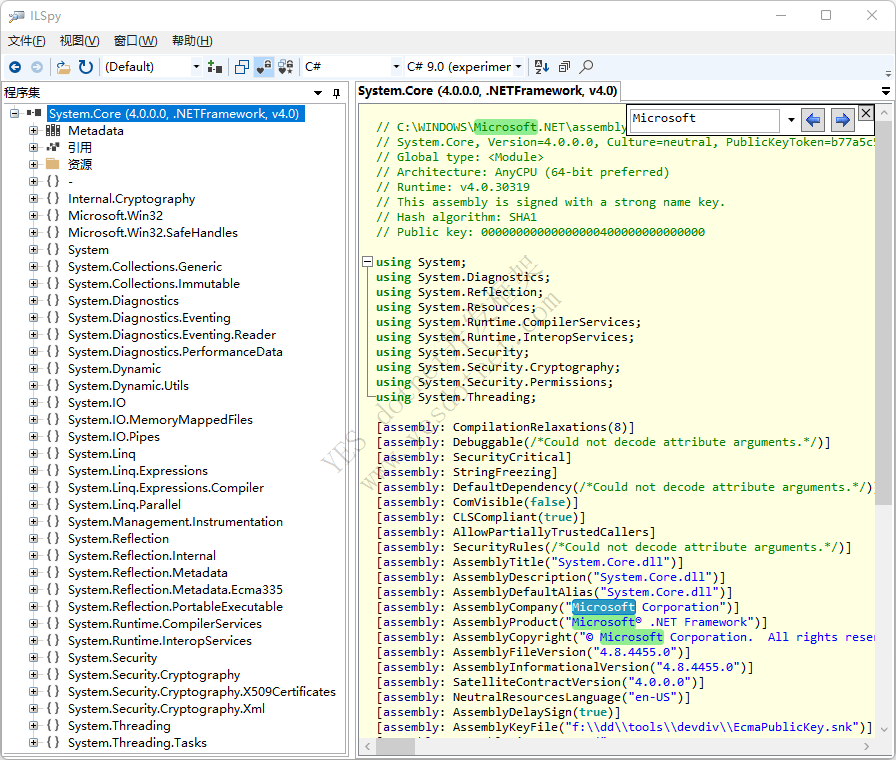
Task: Click the Forward navigation arrow
Action: 37,67
